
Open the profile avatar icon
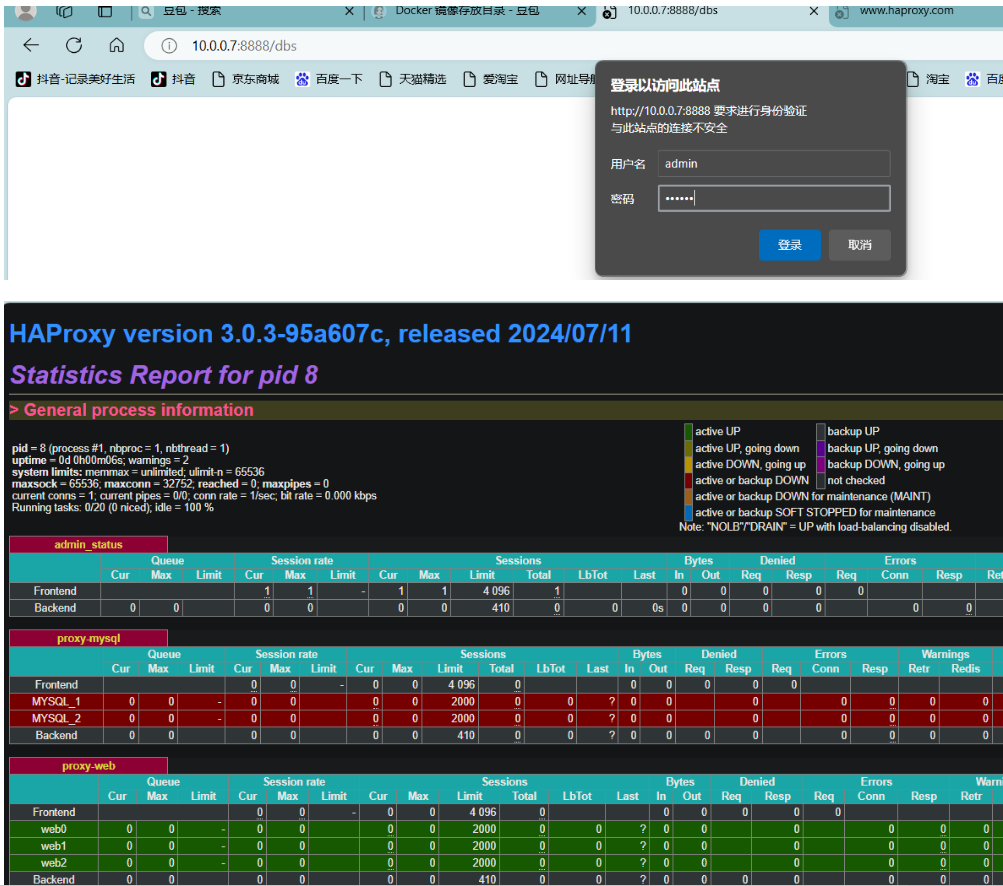tap(26, 12)
